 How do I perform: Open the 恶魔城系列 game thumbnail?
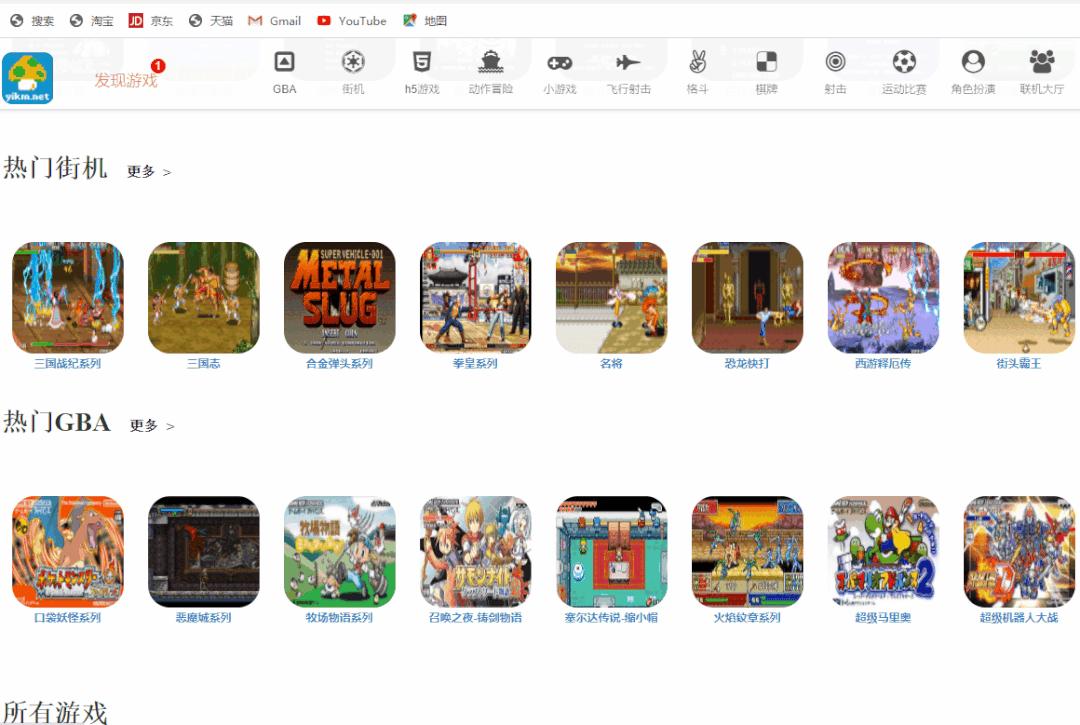pyautogui.click(x=204, y=551)
